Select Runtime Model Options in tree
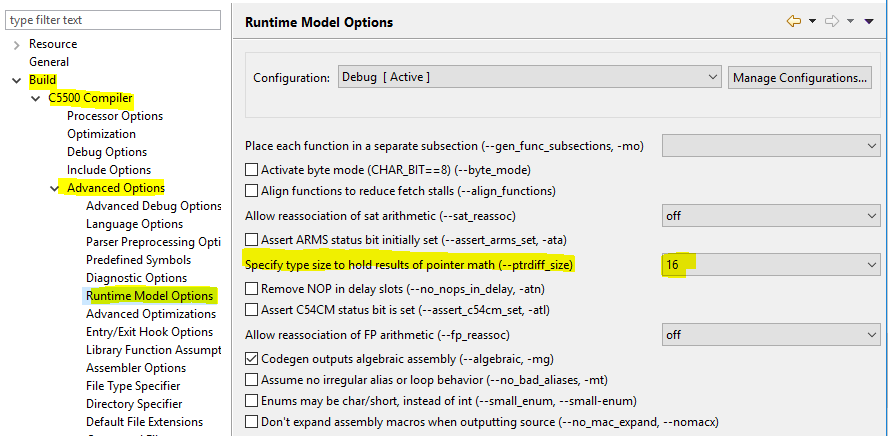888x436 pixels. pos(149,296)
